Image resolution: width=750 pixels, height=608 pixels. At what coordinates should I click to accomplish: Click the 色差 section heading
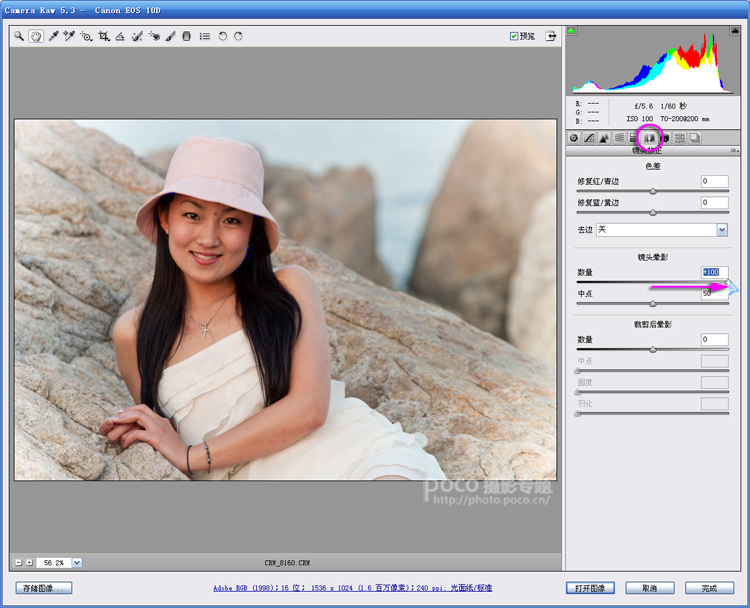pyautogui.click(x=652, y=166)
